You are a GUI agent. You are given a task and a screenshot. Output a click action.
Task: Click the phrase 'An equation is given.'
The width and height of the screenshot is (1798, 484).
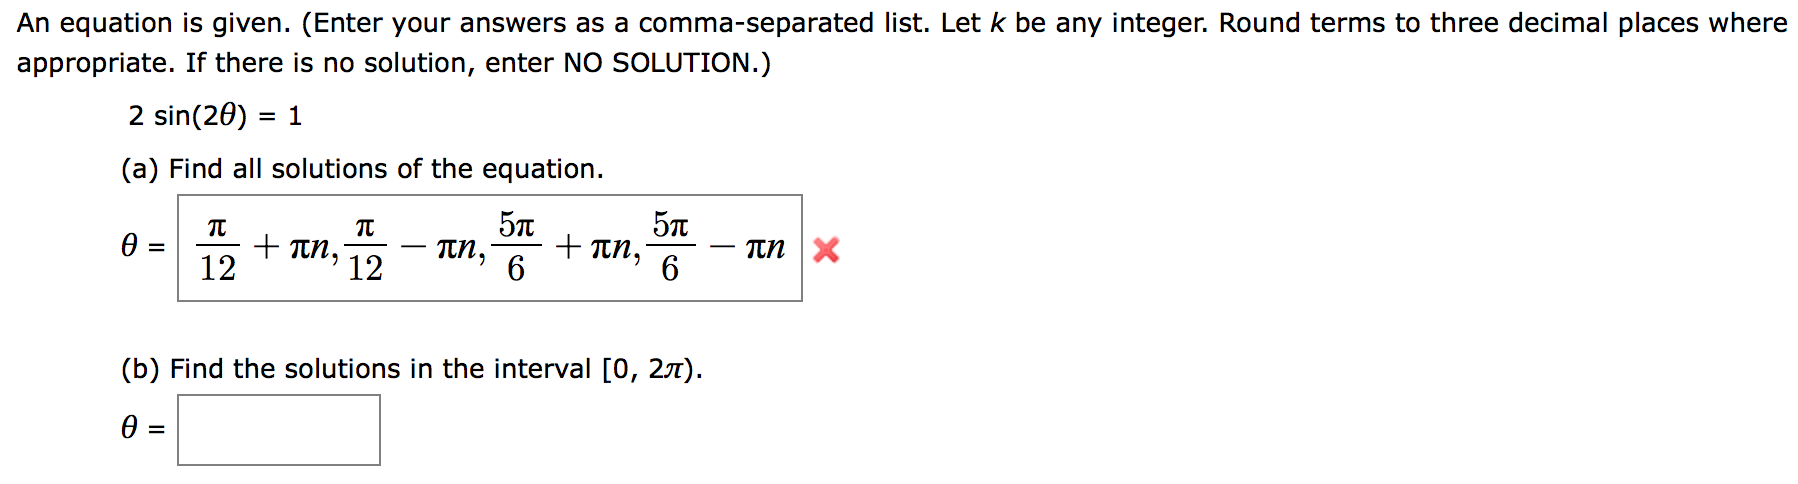pyautogui.click(x=153, y=23)
